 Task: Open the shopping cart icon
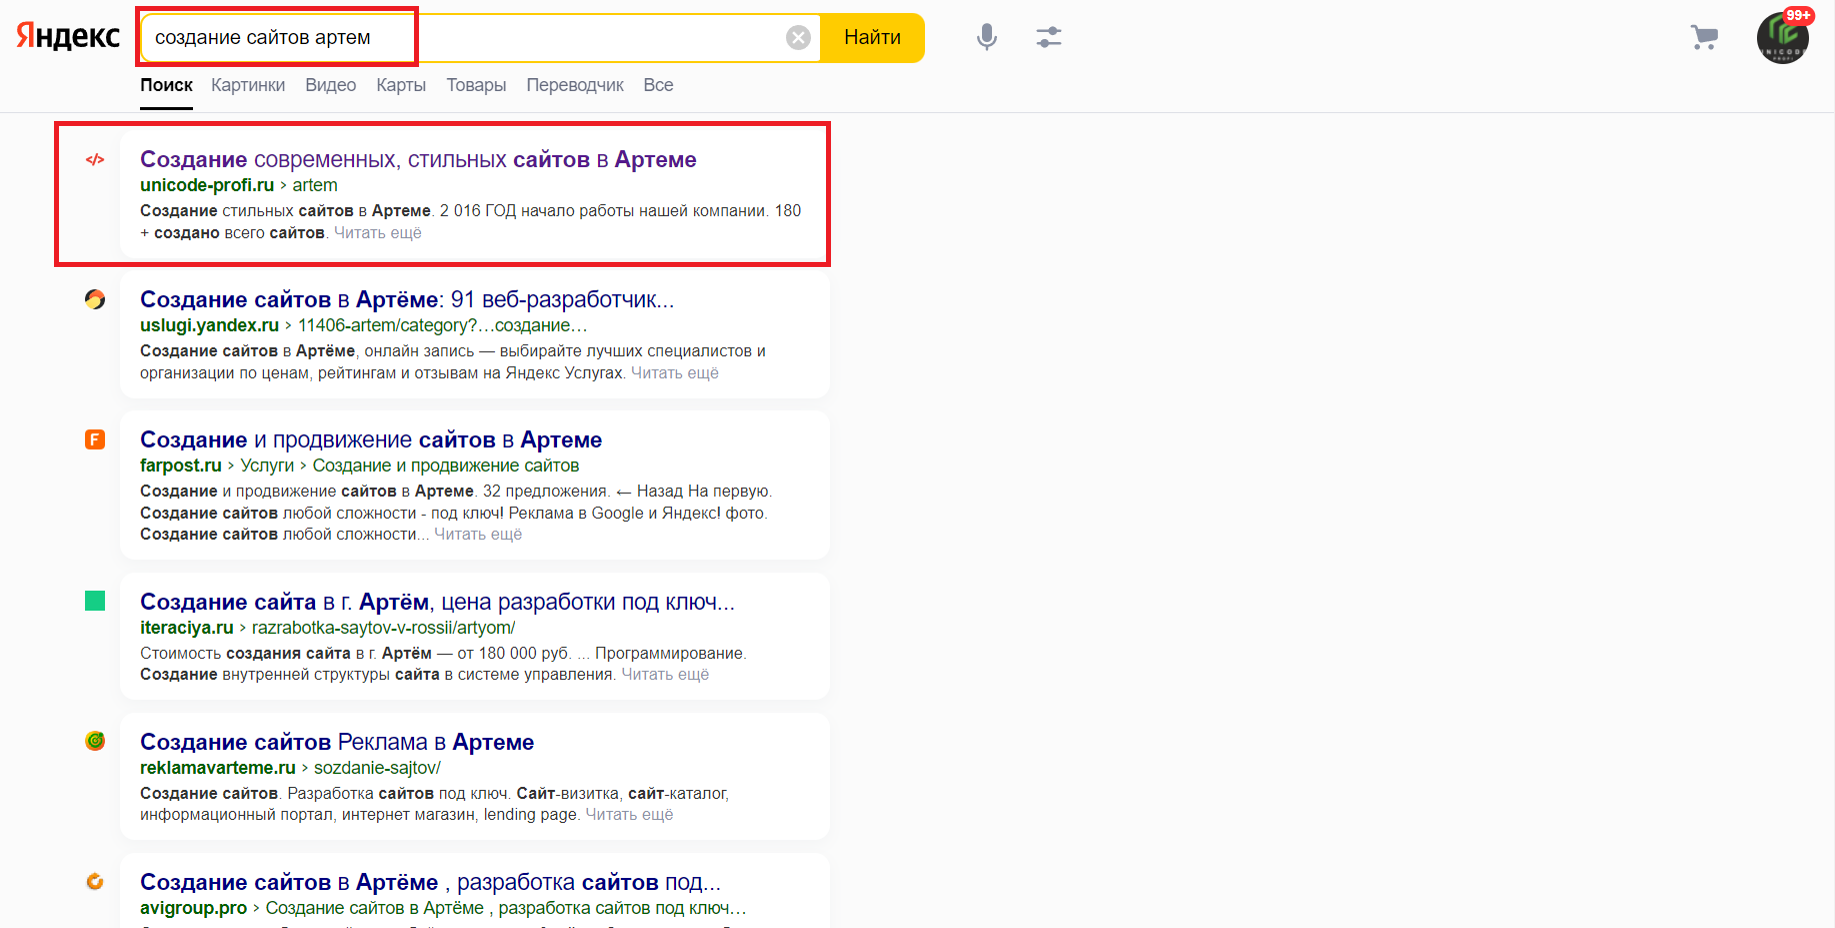1705,38
